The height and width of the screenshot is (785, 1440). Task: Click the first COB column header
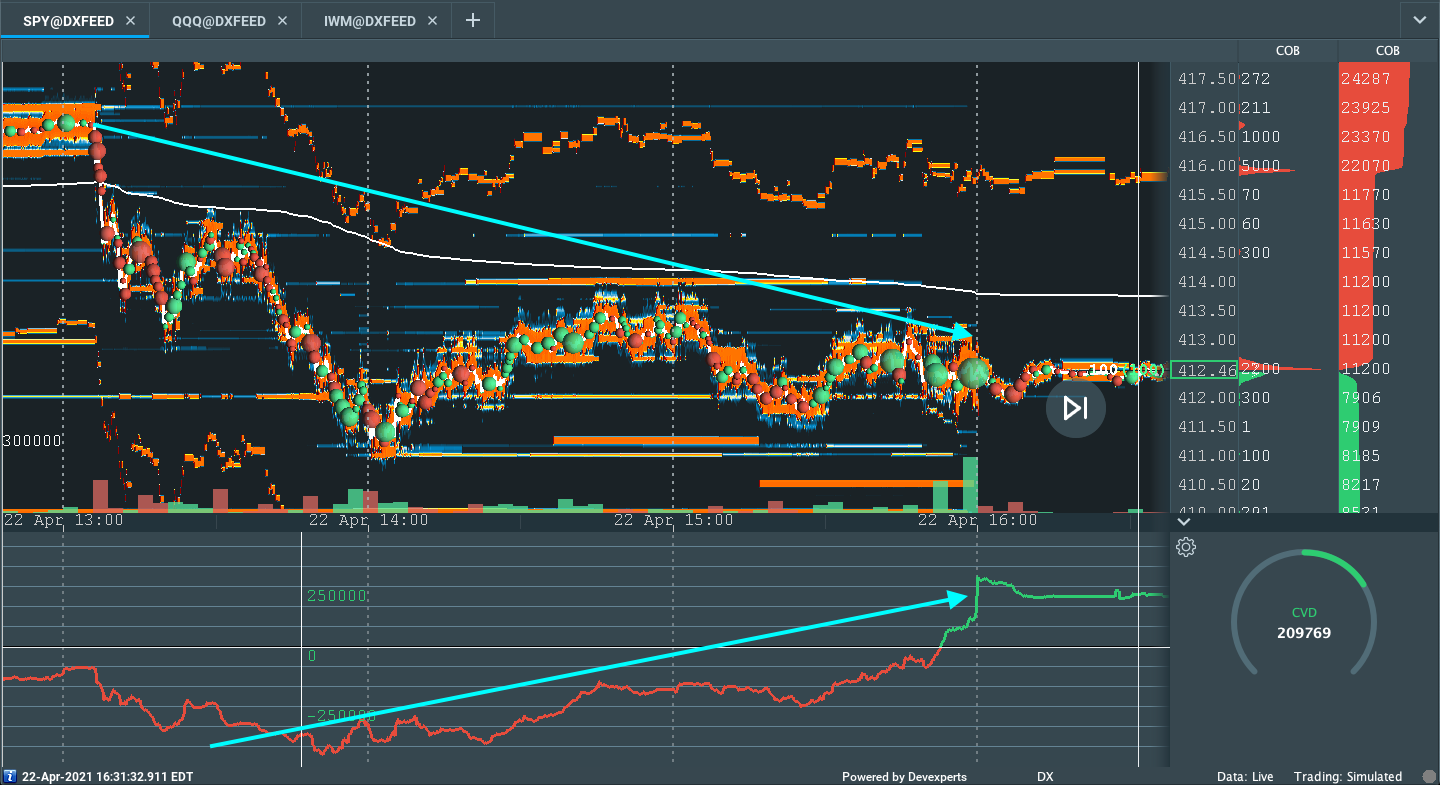tap(1288, 51)
